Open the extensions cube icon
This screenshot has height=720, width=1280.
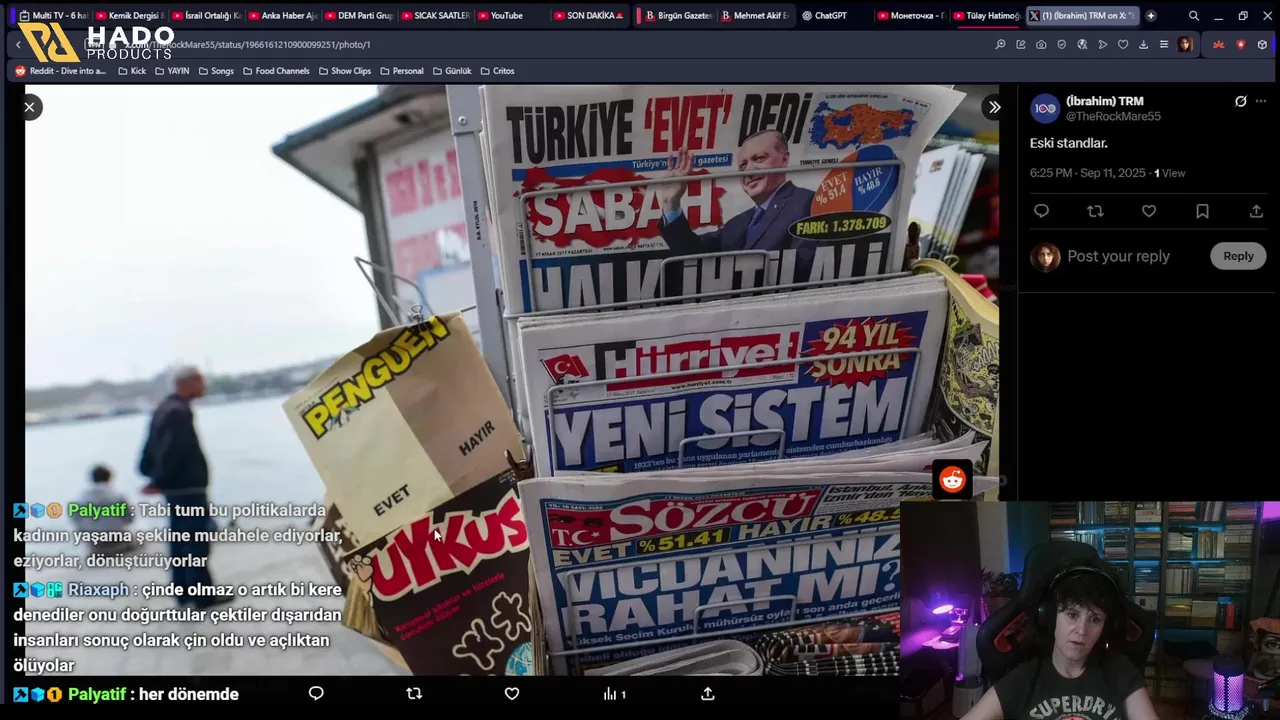coord(1262,44)
